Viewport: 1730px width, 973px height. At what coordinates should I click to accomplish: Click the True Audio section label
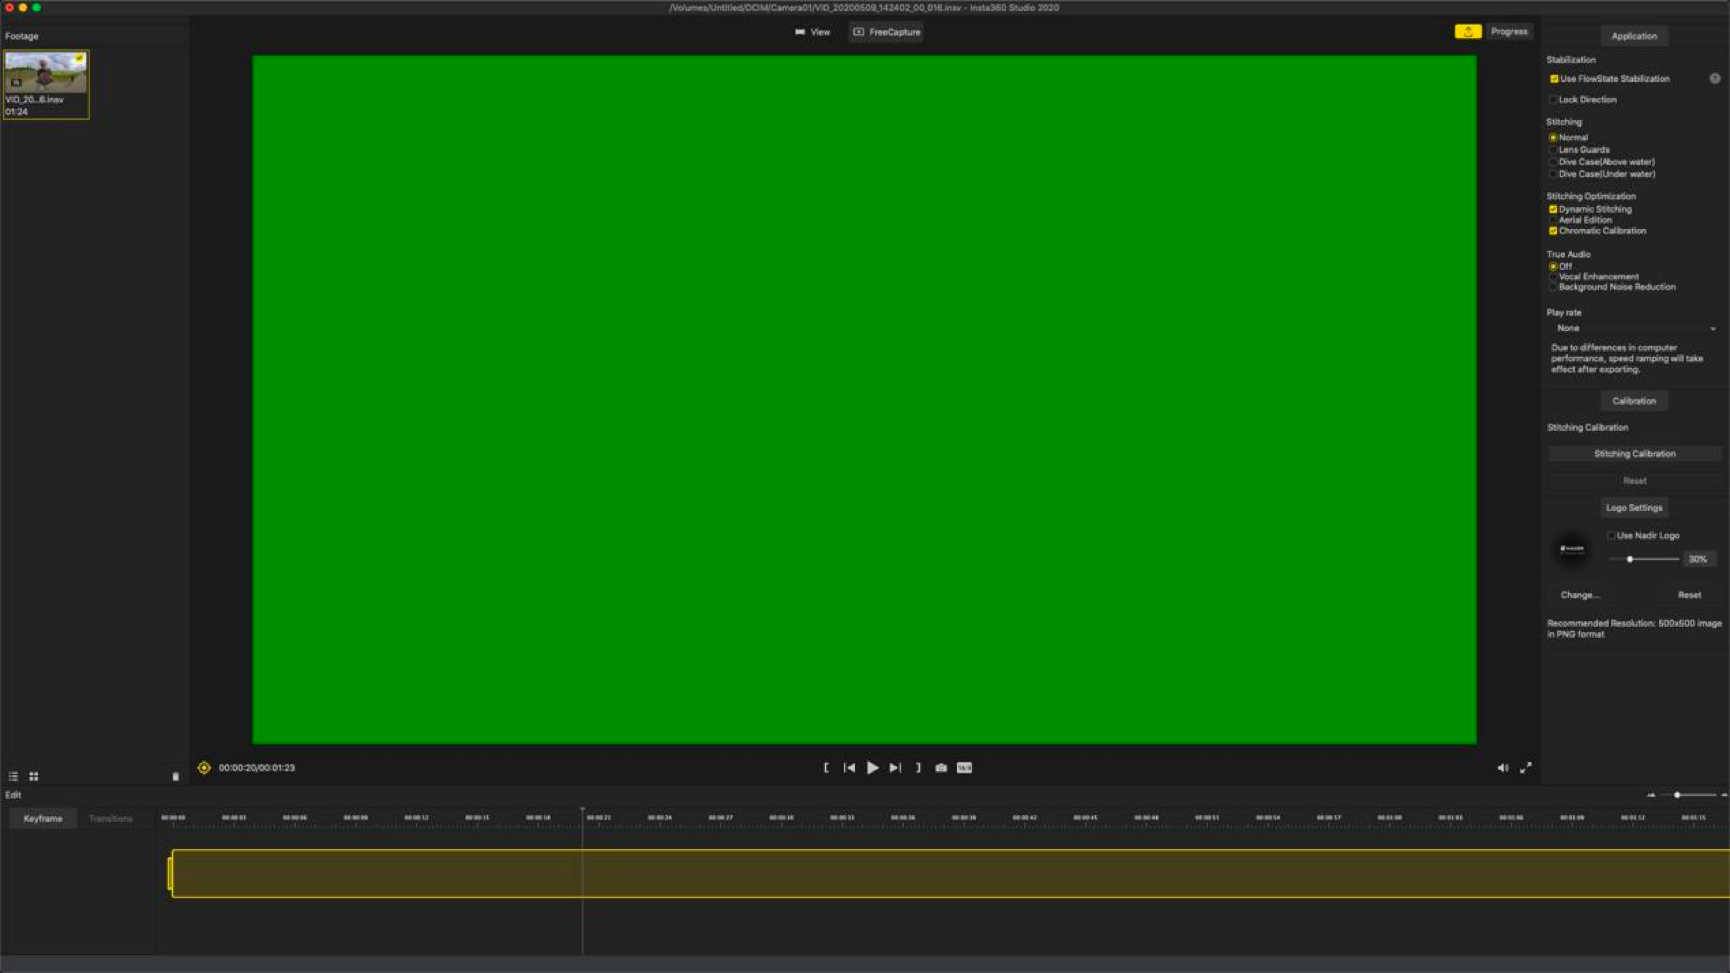click(1568, 255)
